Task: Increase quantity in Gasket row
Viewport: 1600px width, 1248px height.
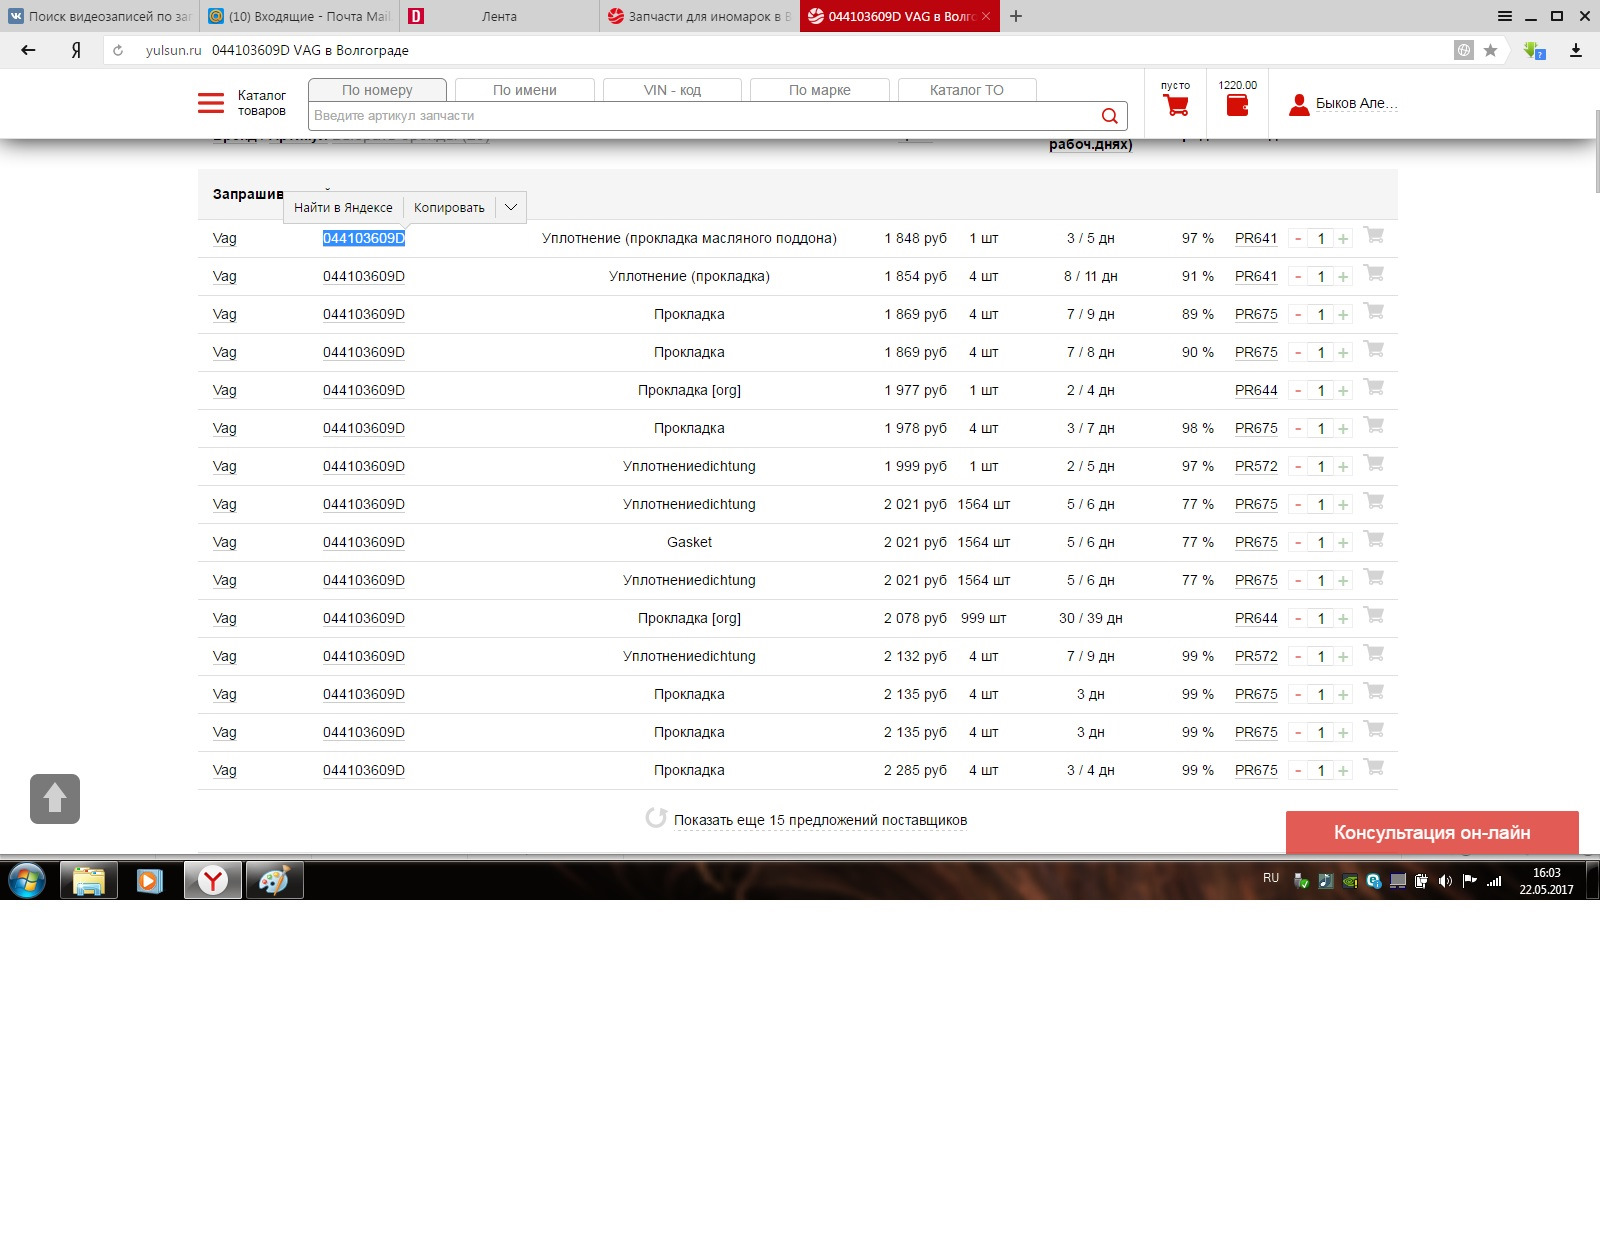Action: 1343,542
